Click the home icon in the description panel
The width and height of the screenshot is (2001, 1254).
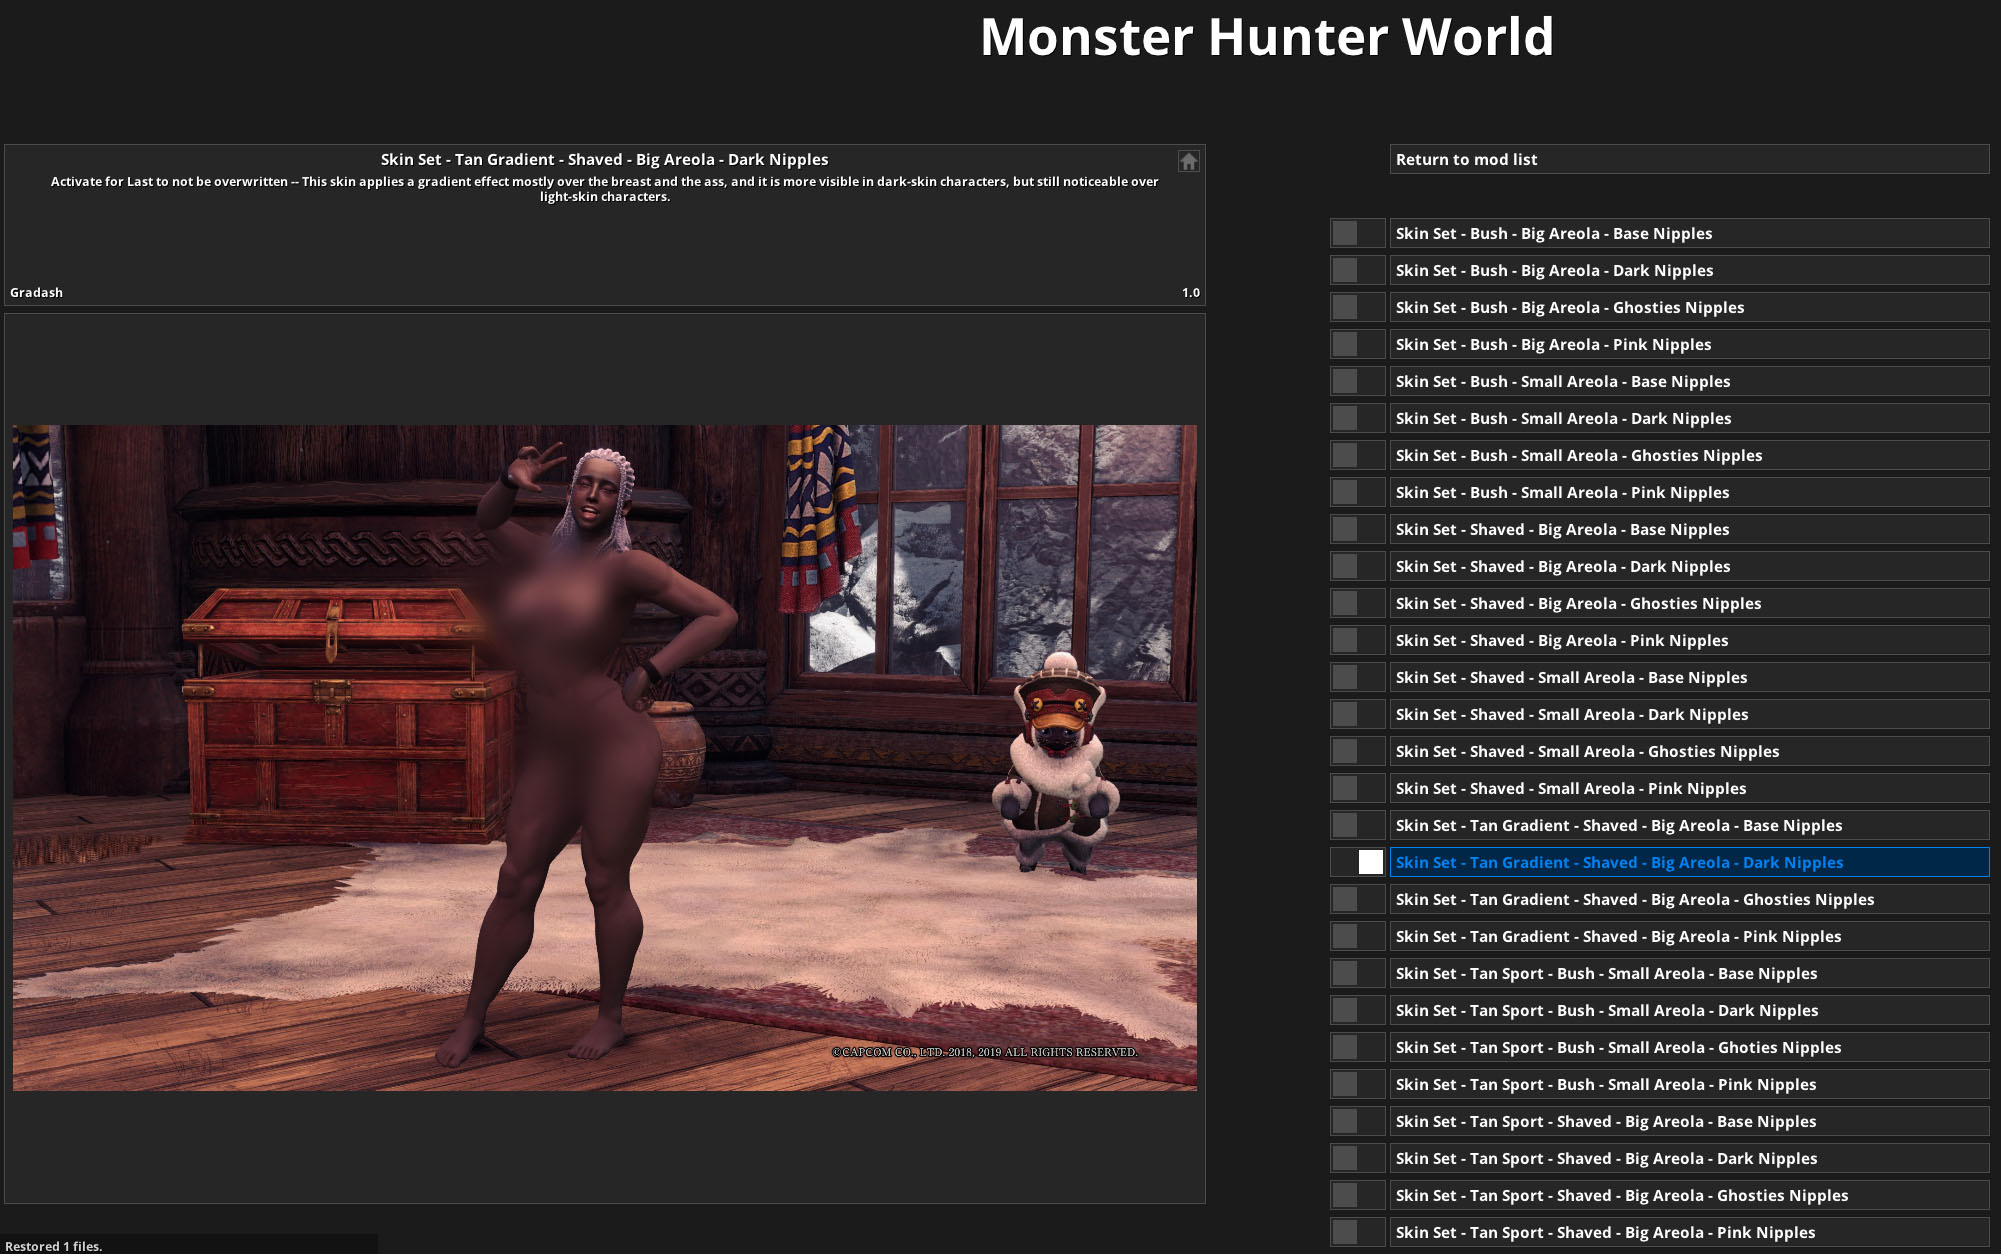pos(1188,161)
